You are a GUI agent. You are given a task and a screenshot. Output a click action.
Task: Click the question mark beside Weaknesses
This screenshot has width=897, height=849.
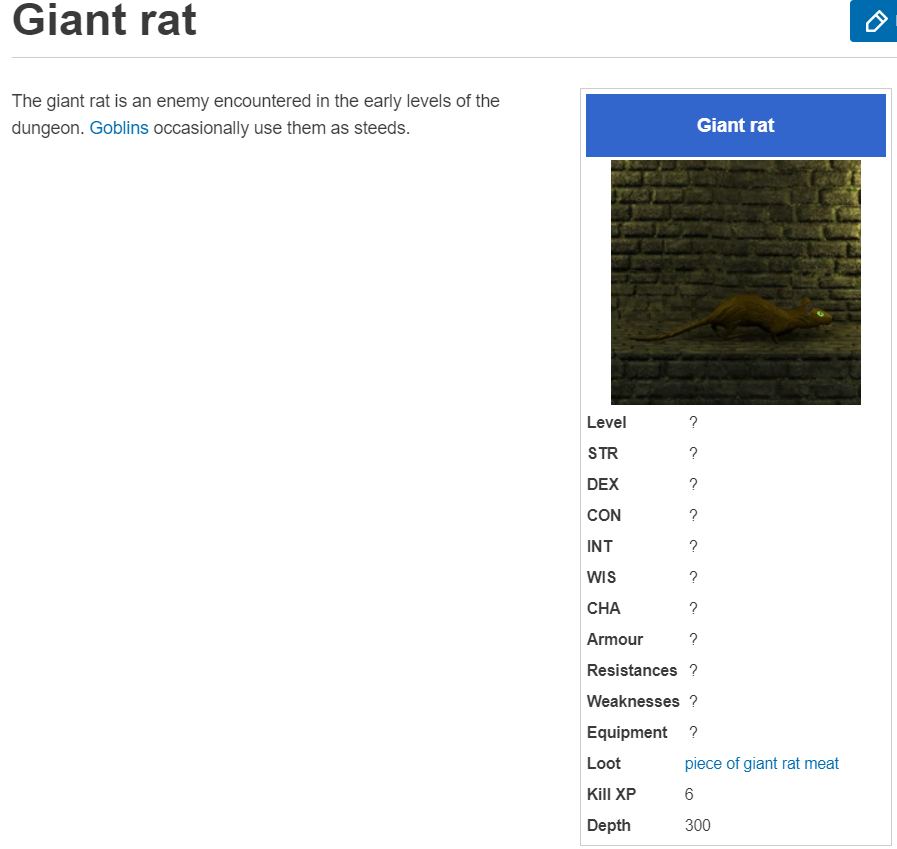click(x=693, y=701)
